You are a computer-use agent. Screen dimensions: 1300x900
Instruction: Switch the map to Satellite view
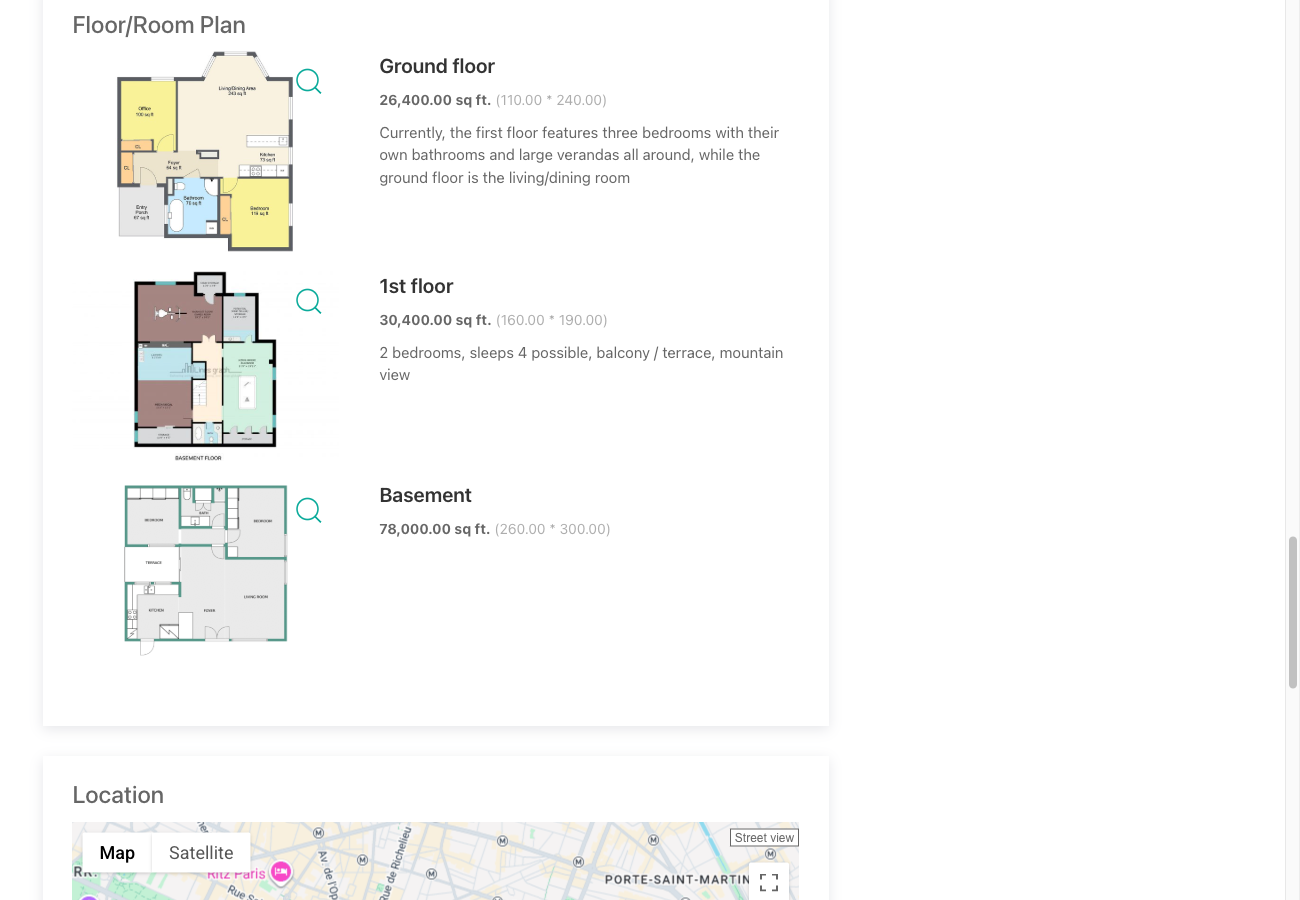pos(200,852)
